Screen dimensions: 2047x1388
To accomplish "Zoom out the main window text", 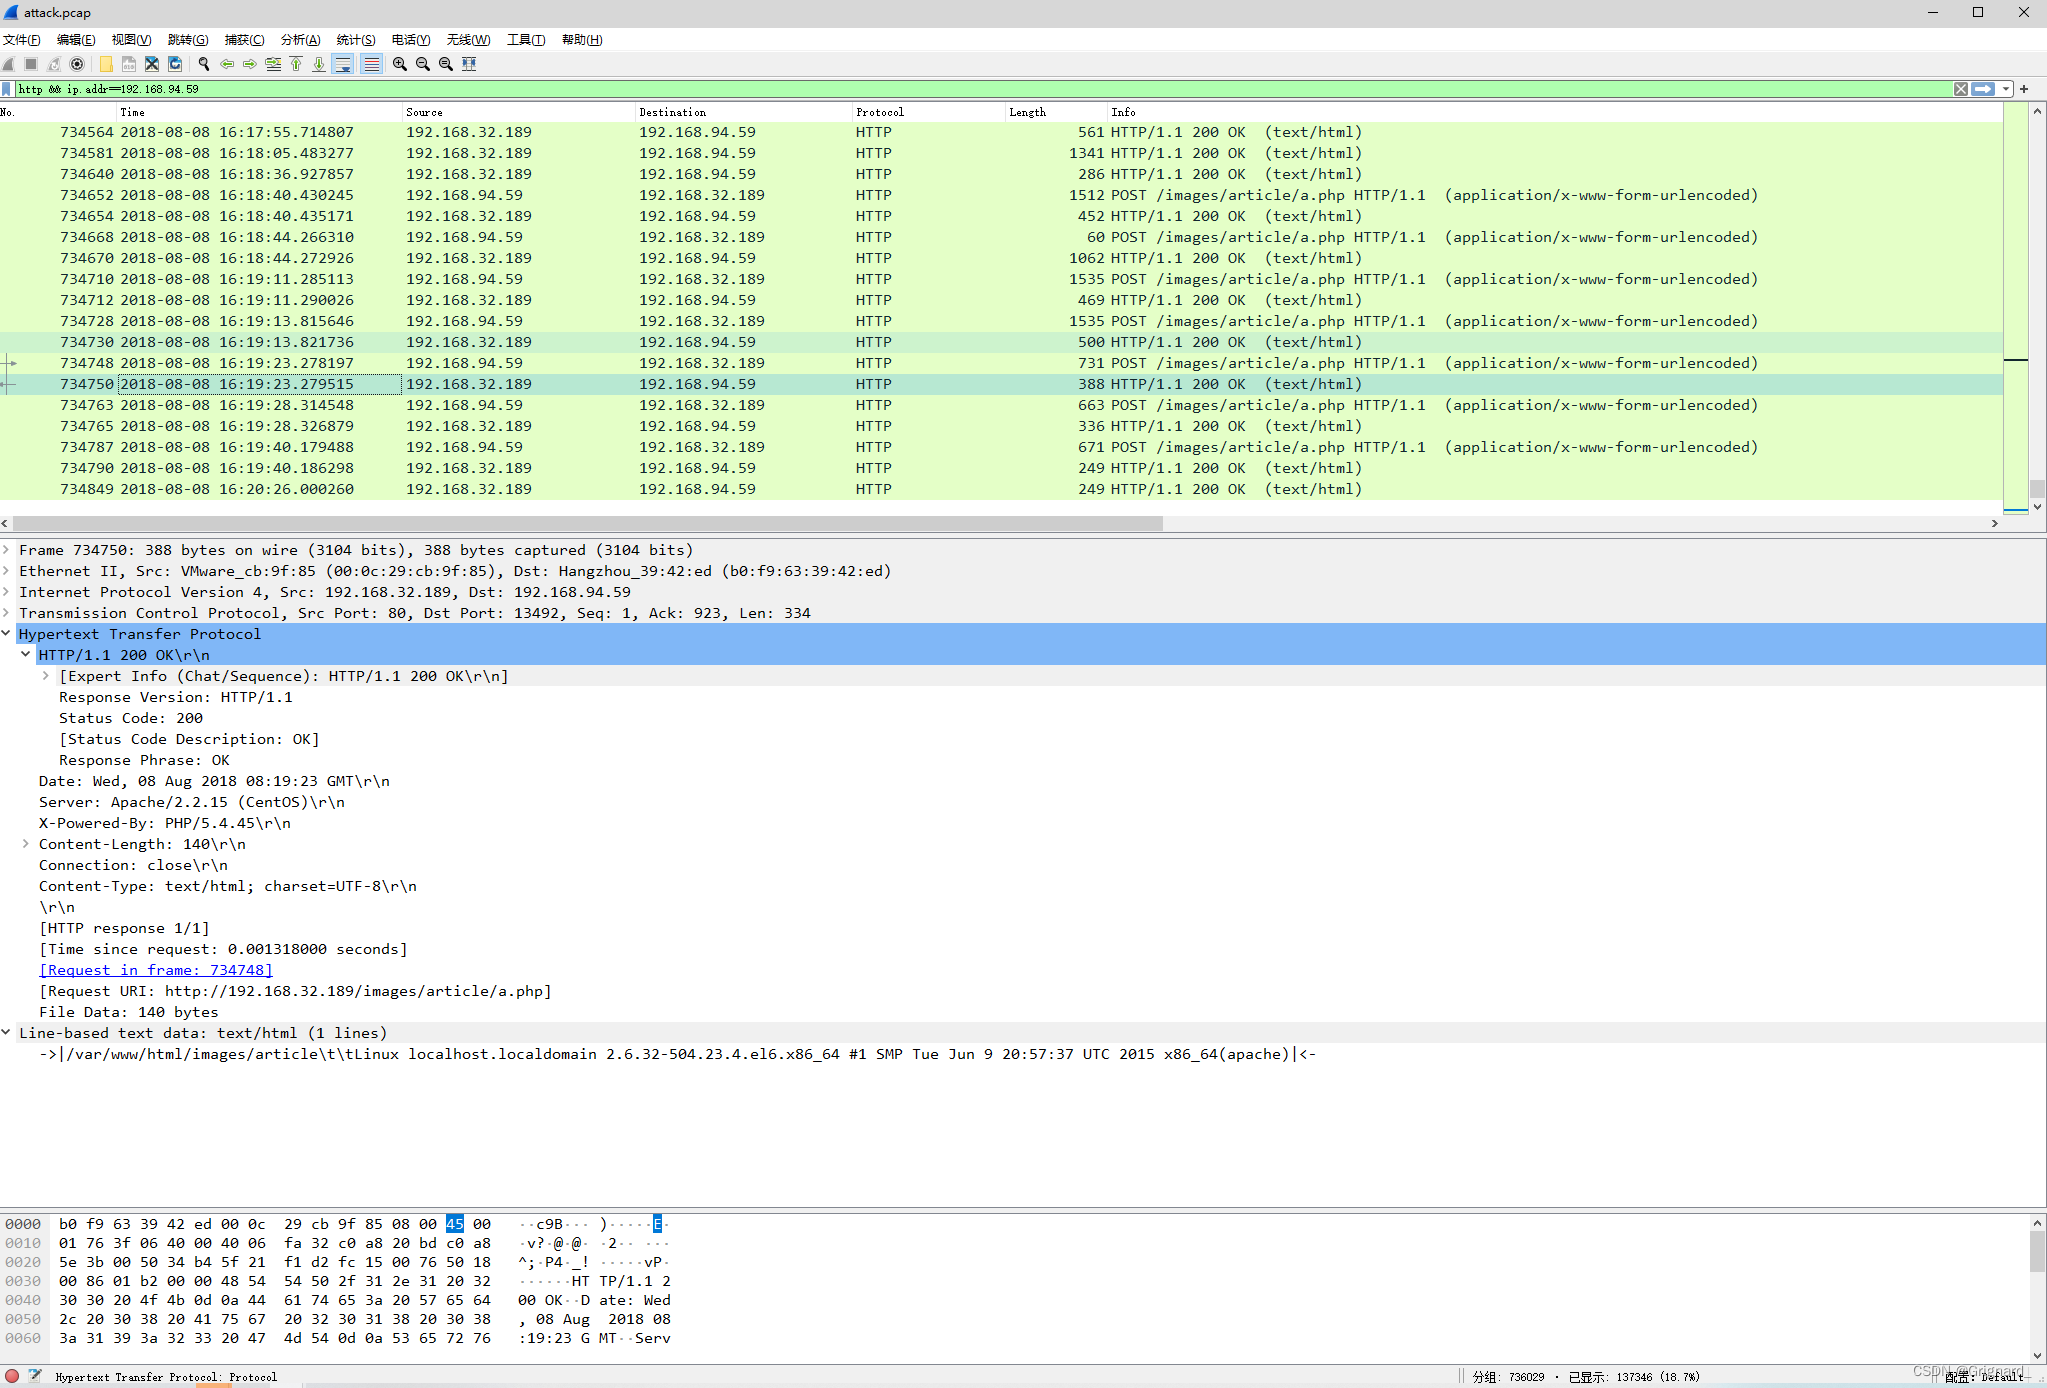I will (x=423, y=64).
